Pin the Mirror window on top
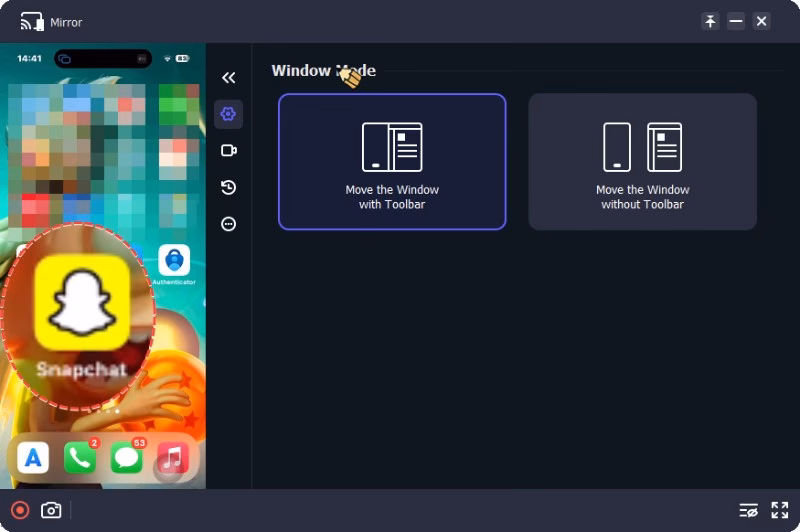 pyautogui.click(x=710, y=21)
